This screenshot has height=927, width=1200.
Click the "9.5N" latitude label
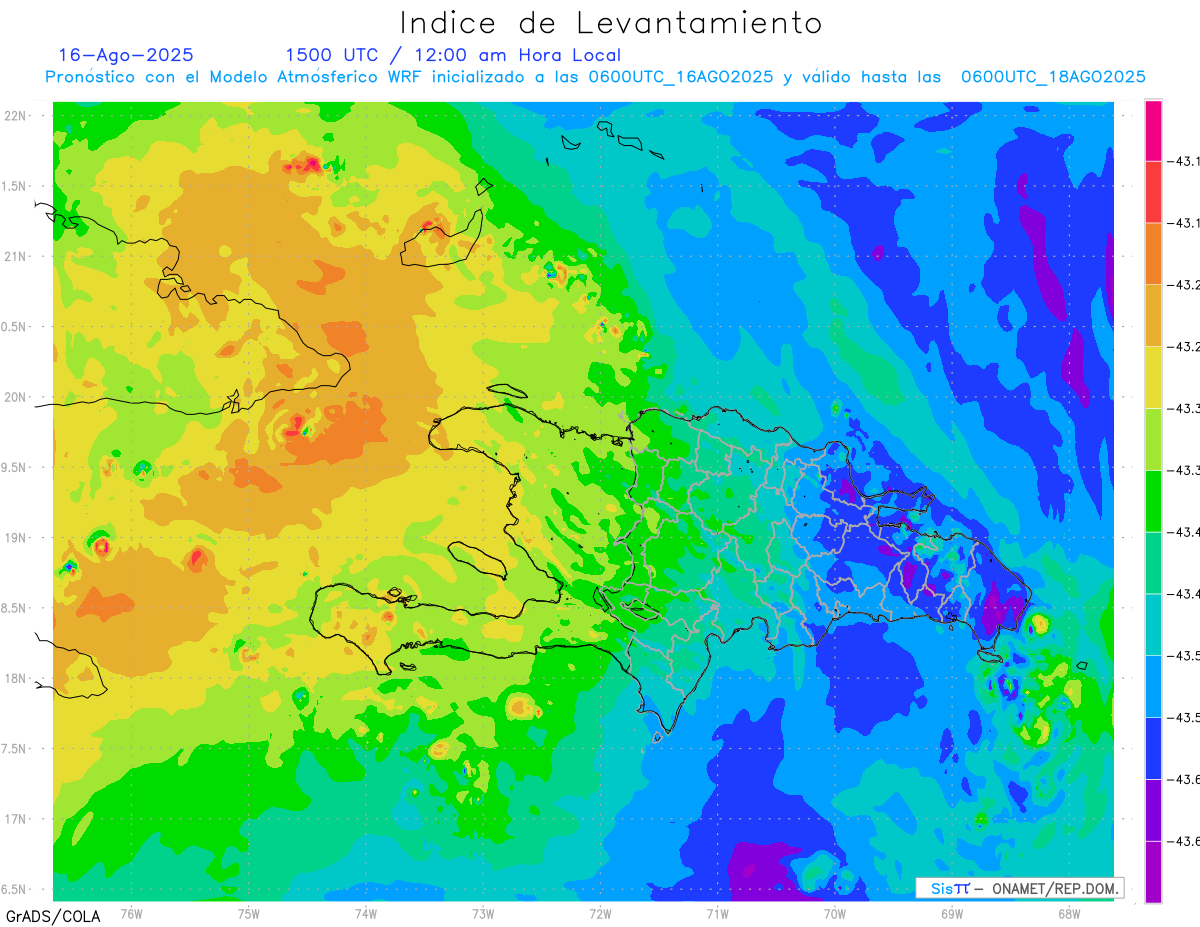14,467
